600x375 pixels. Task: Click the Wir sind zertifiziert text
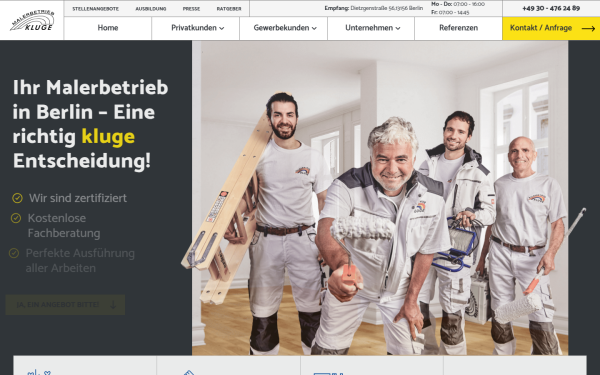pyautogui.click(x=78, y=198)
